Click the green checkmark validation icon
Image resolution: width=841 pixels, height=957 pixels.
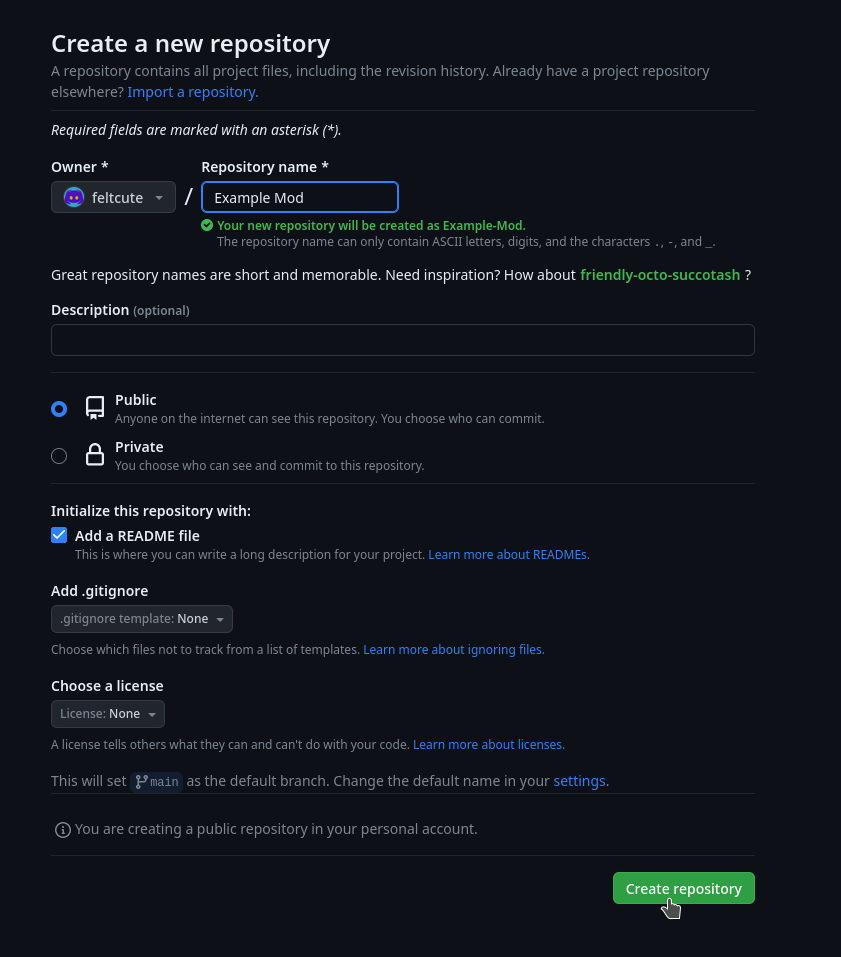[x=207, y=226]
